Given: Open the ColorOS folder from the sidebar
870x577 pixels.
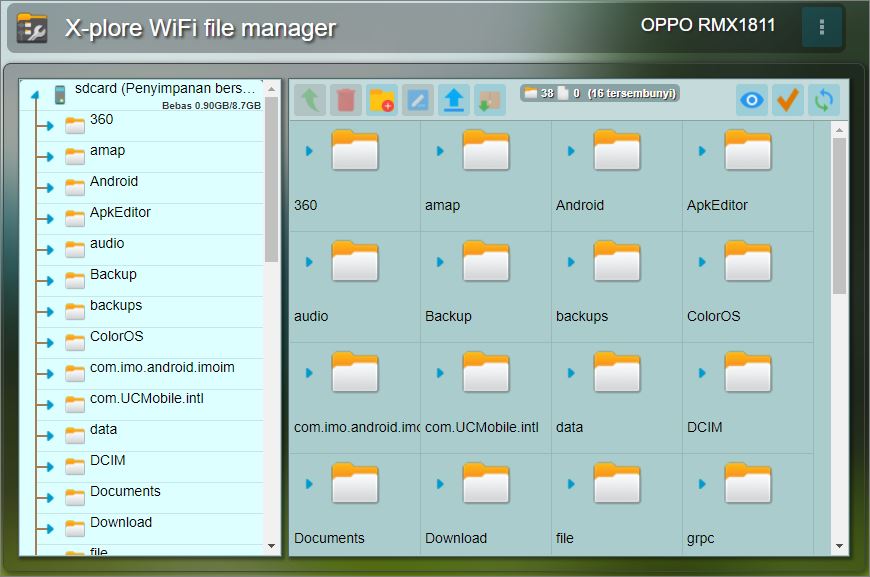Looking at the screenshot, I should coord(113,337).
